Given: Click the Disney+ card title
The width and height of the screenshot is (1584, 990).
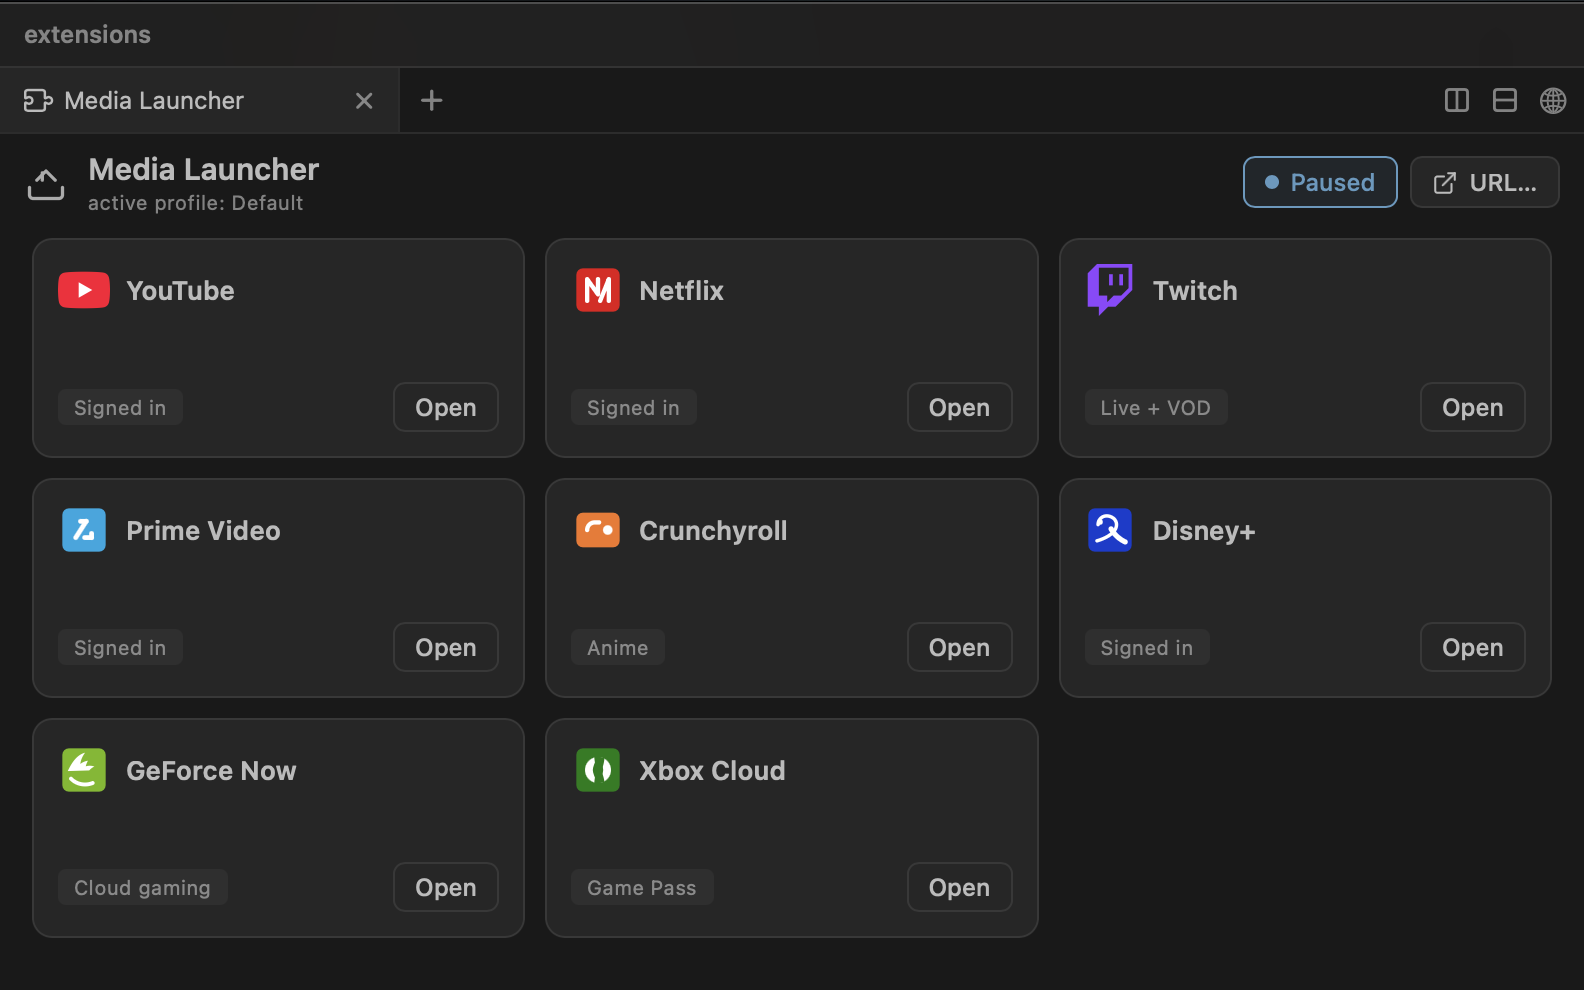Looking at the screenshot, I should (x=1204, y=531).
